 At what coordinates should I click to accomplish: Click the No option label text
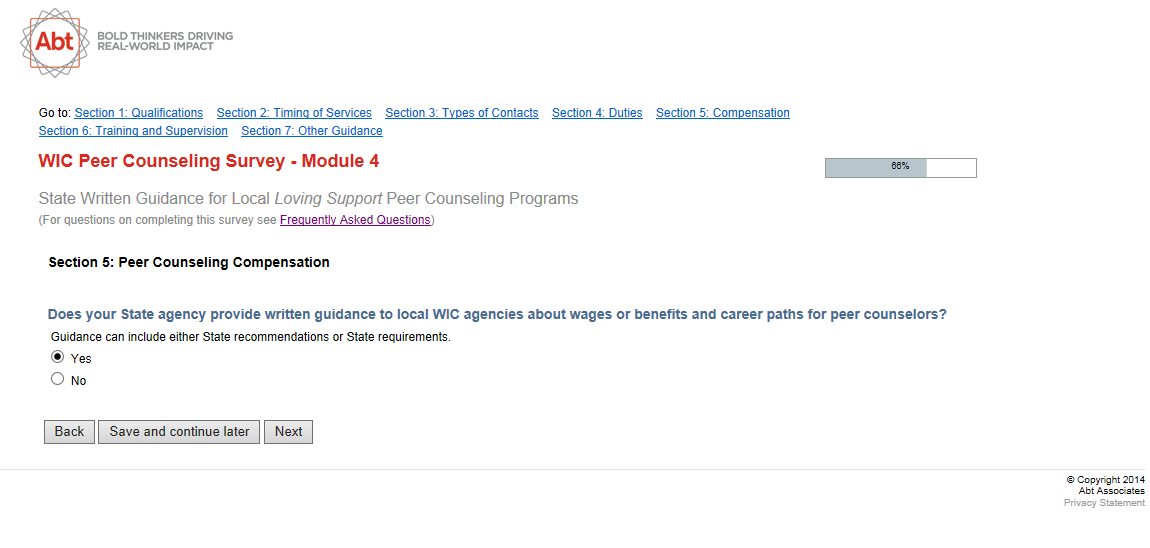click(78, 381)
